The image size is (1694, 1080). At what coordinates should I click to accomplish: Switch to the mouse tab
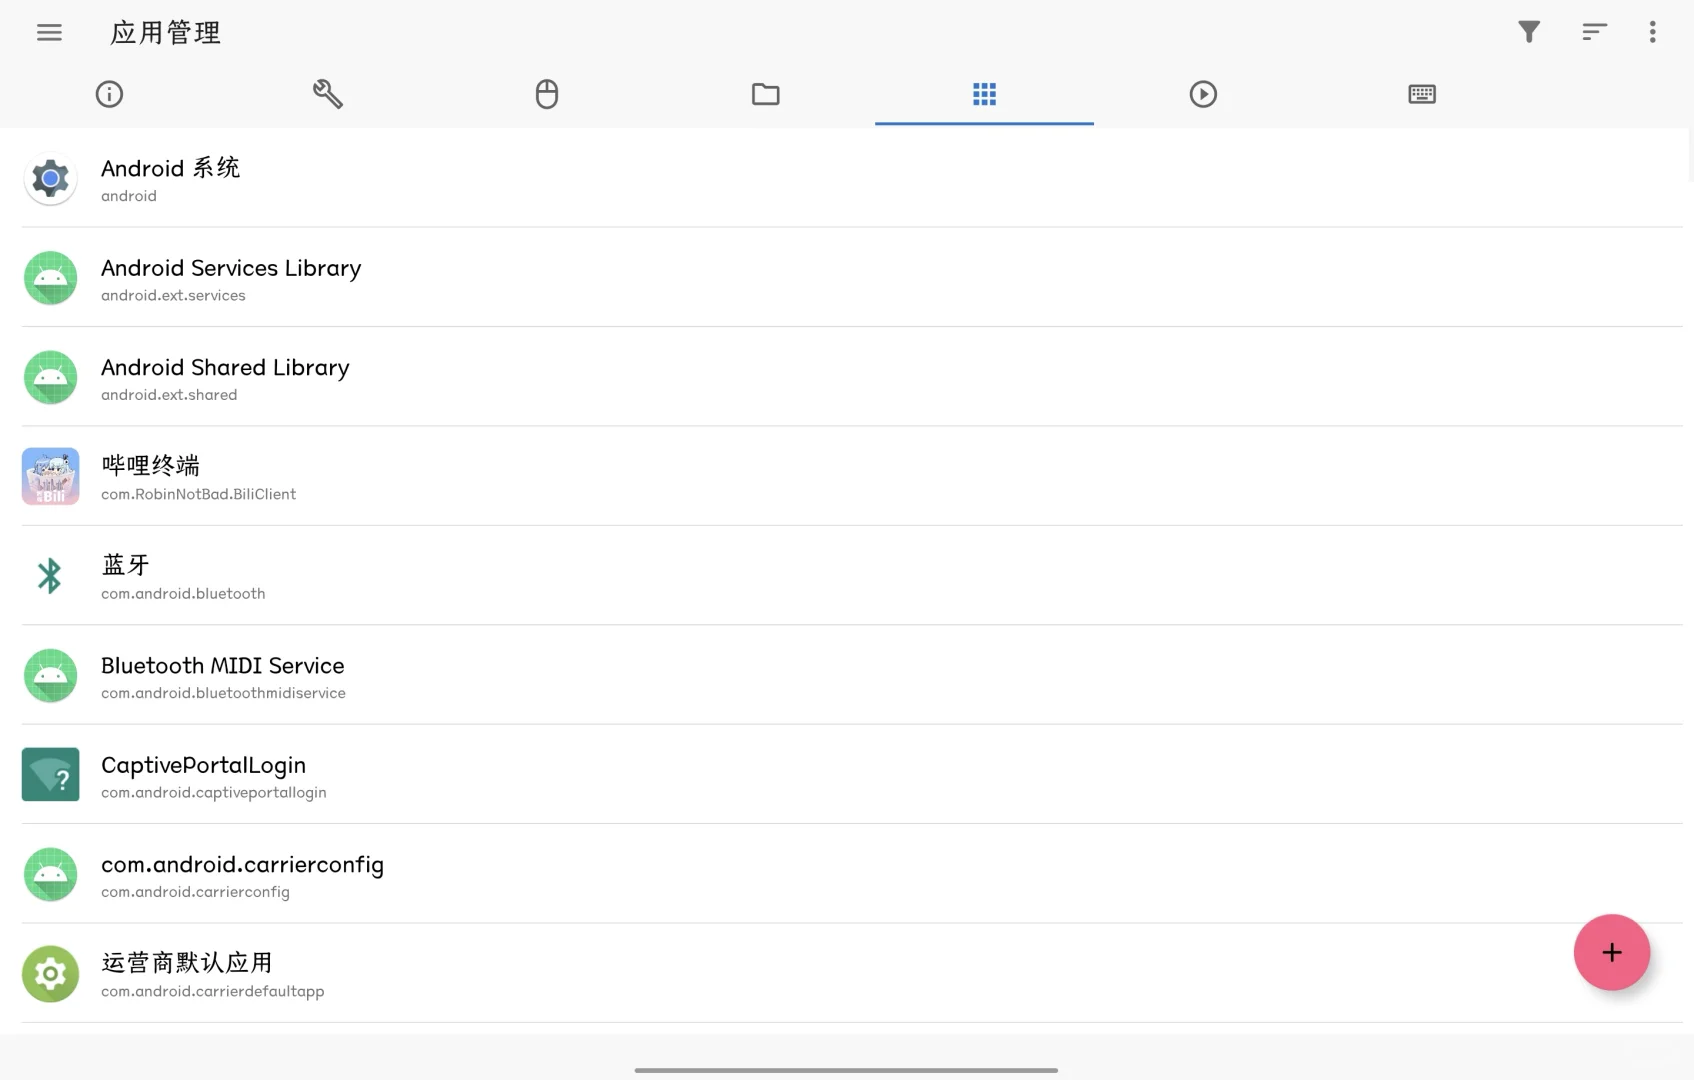tap(547, 94)
